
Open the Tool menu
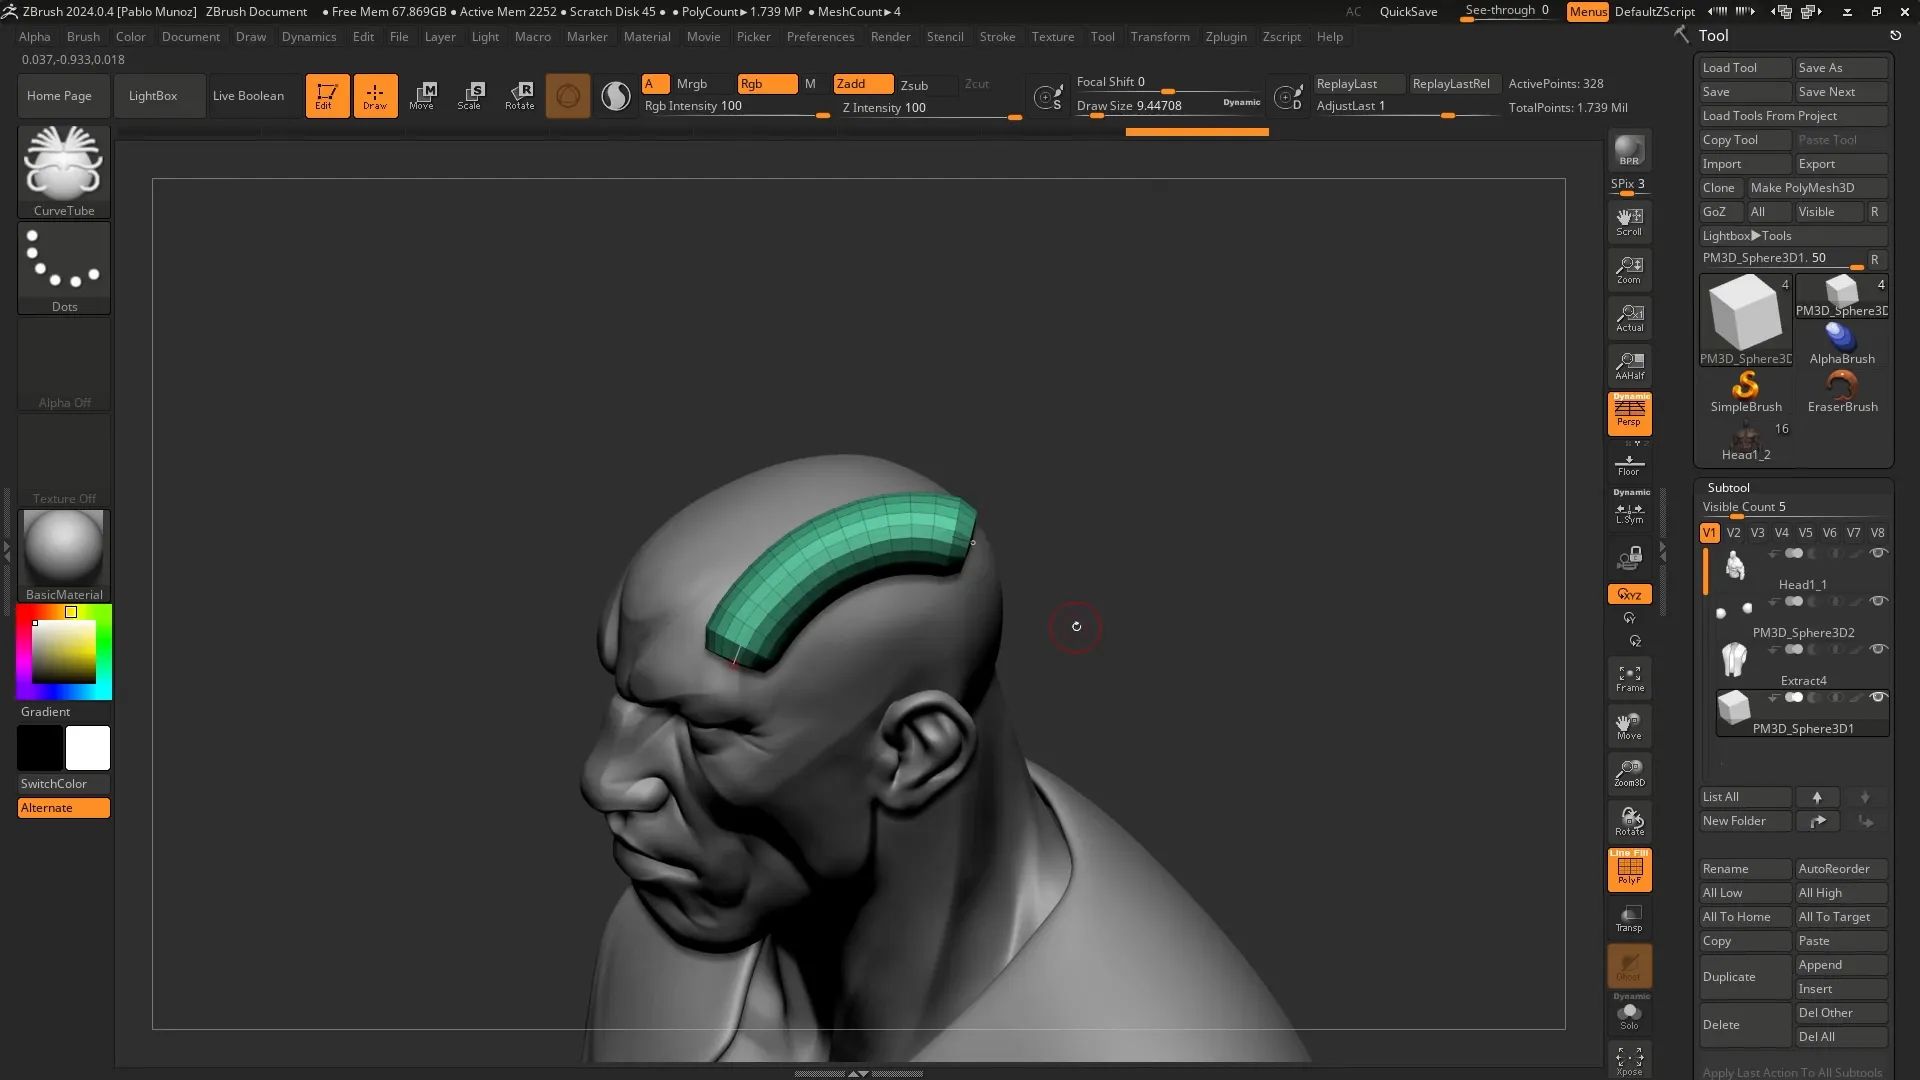click(1102, 37)
